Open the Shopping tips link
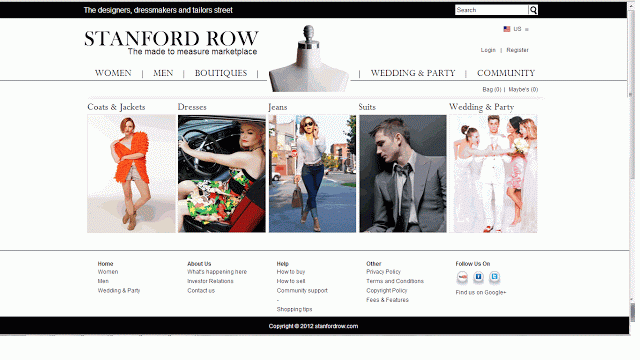This screenshot has height=360, width=640. click(x=294, y=309)
